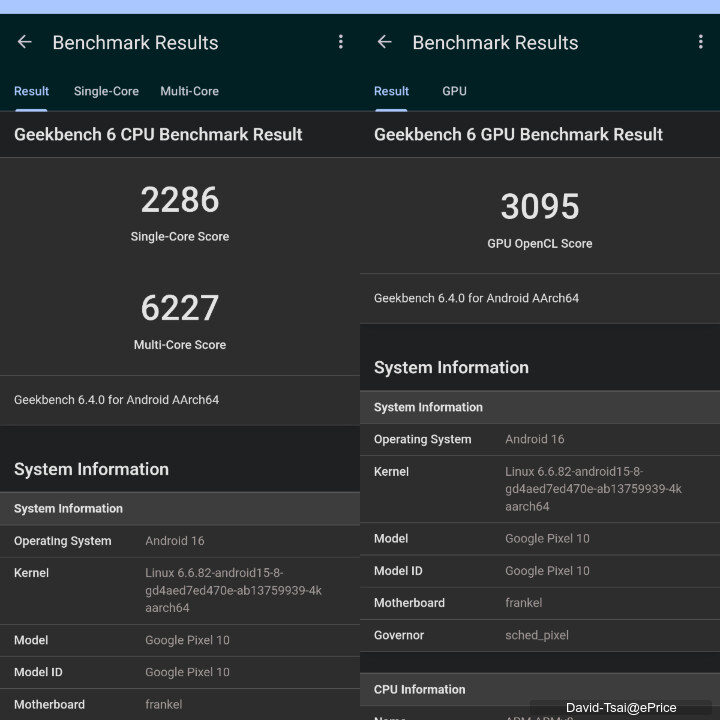720x720 pixels.
Task: Click Kernel value in GPU panel
Action: click(593, 489)
